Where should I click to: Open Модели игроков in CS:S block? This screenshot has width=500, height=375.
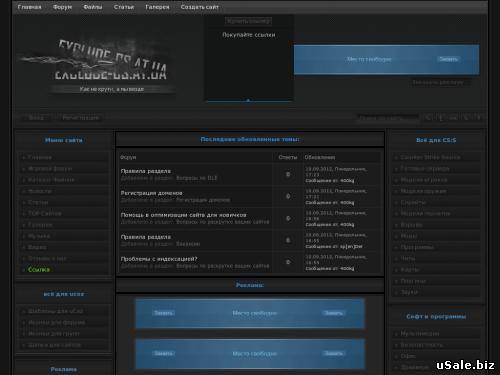click(424, 180)
